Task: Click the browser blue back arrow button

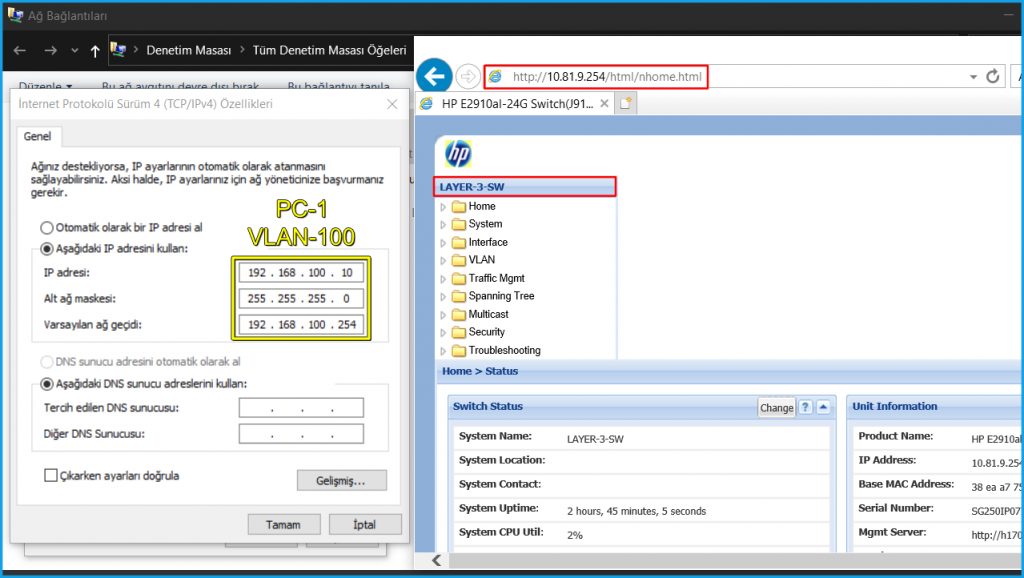Action: pyautogui.click(x=434, y=76)
